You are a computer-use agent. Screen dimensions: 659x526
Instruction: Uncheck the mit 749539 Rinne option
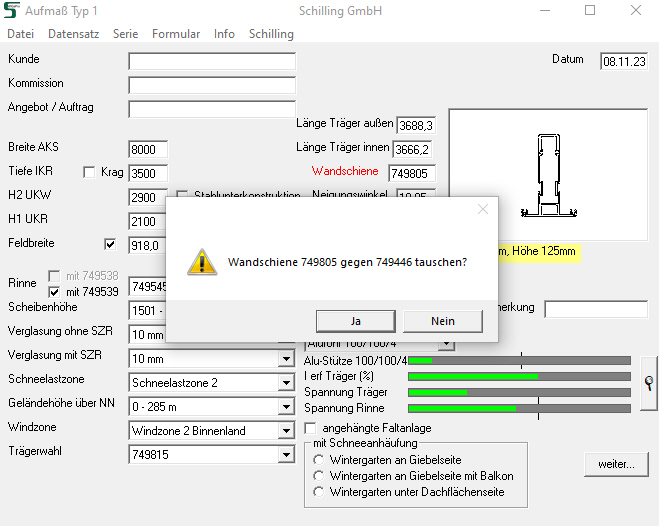click(x=54, y=292)
